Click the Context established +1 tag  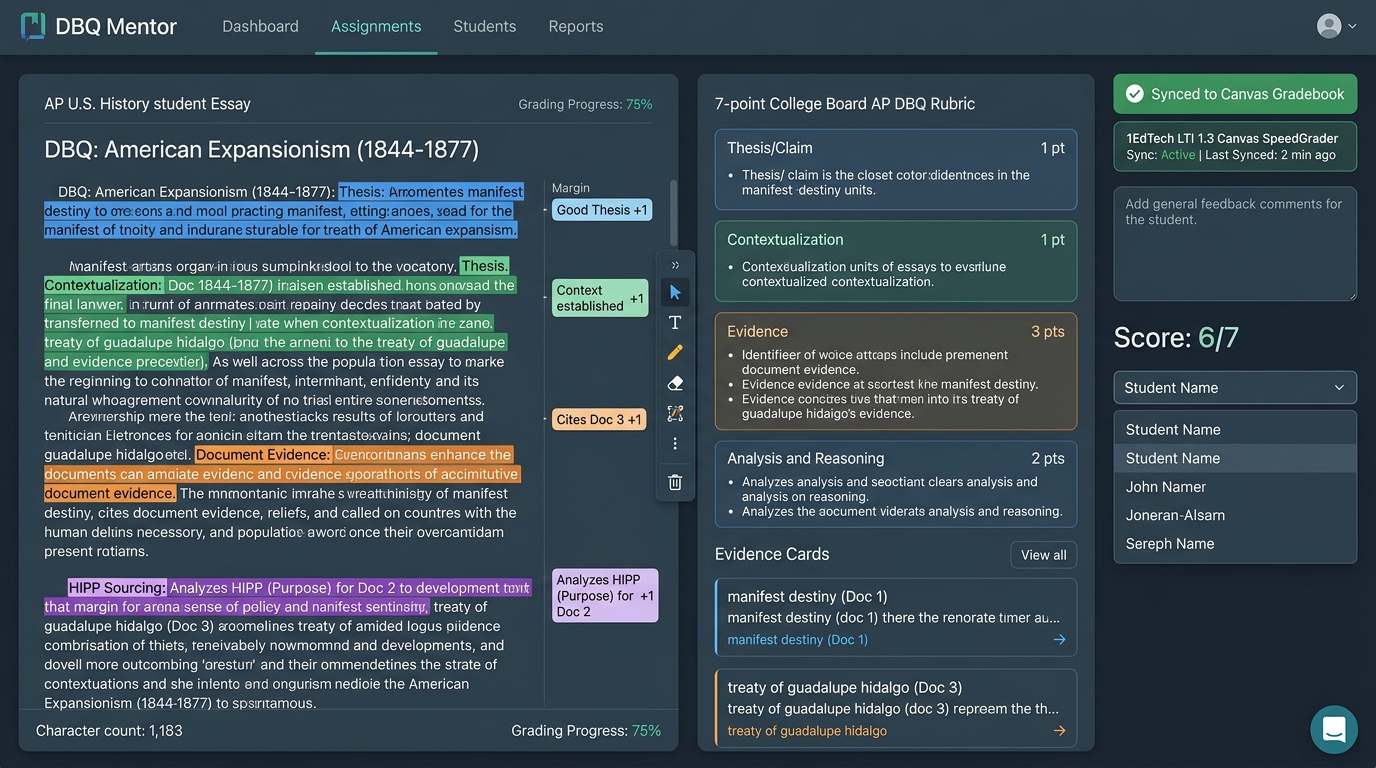[600, 298]
